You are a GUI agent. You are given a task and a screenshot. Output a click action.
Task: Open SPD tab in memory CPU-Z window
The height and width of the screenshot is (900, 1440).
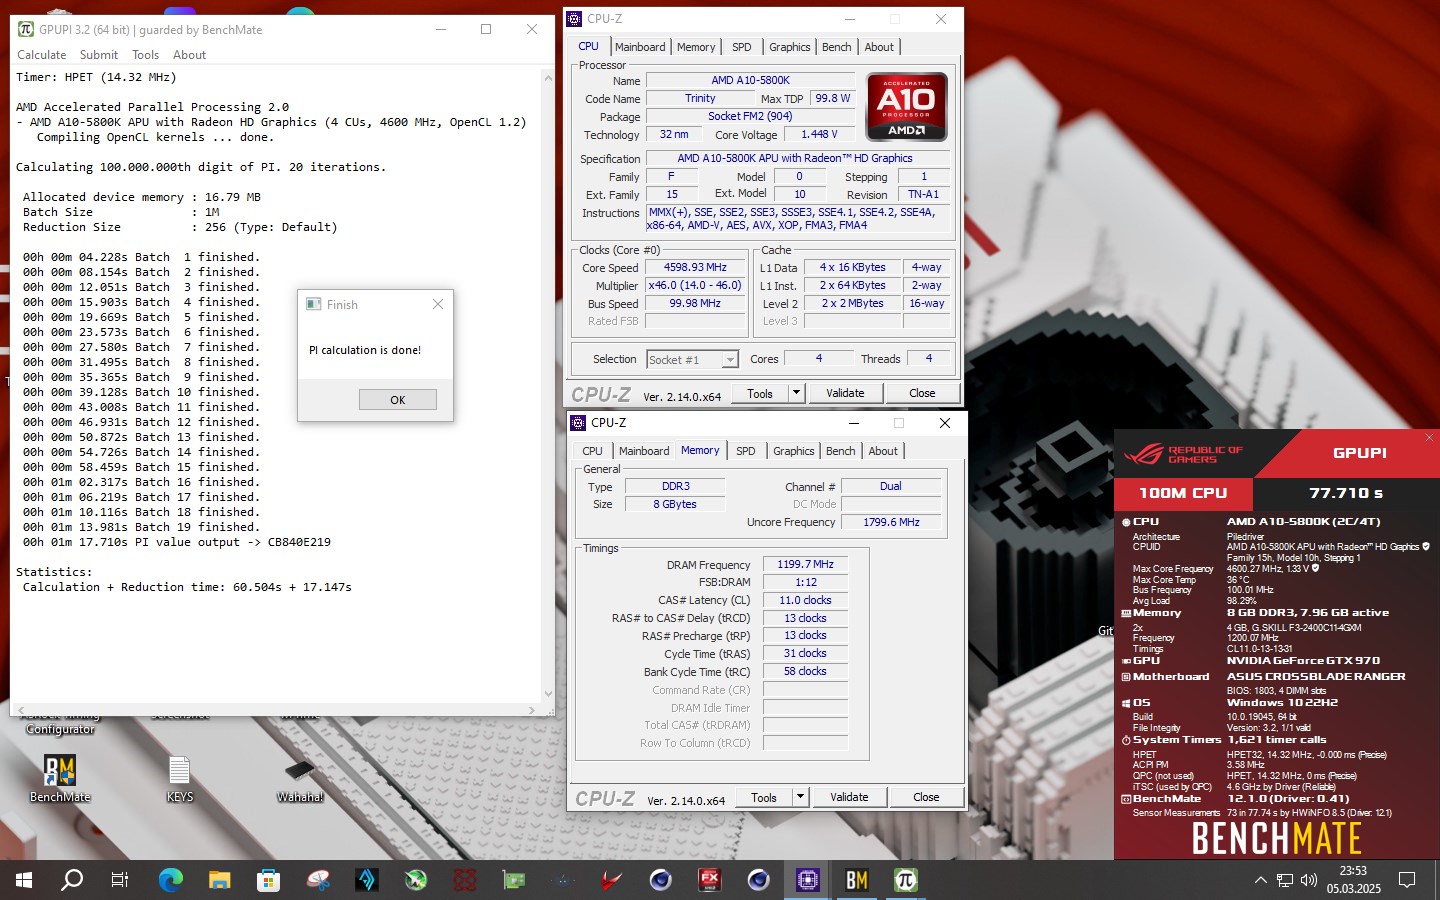746,451
